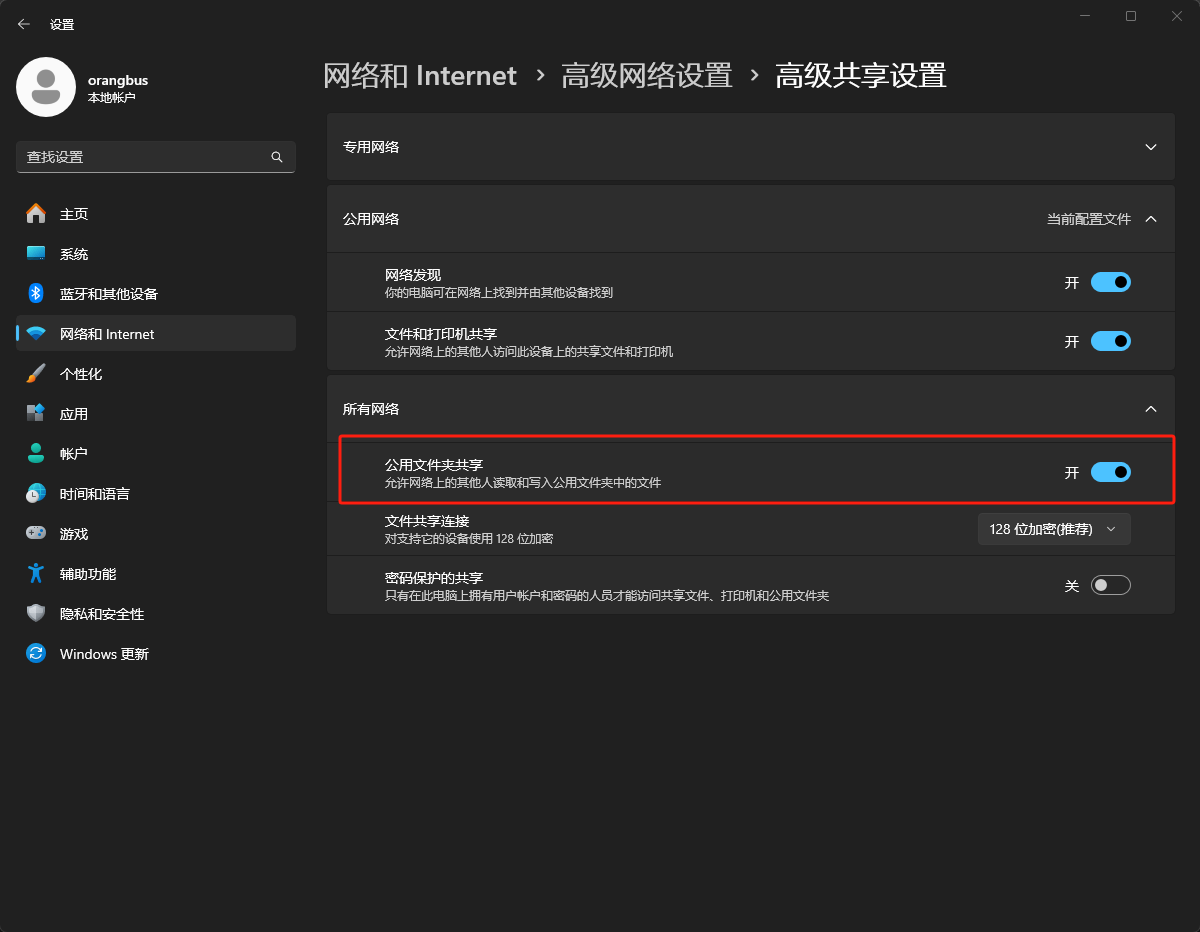
Task: Click the 查找设置 search box
Action: (x=145, y=157)
